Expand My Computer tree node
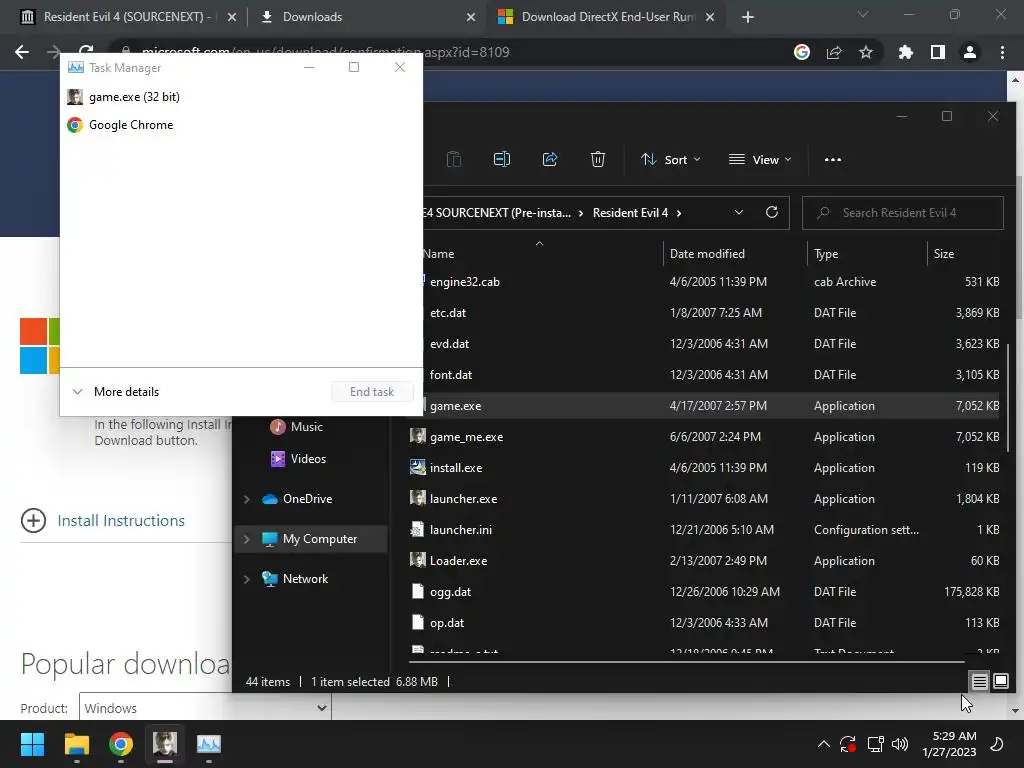 (247, 539)
